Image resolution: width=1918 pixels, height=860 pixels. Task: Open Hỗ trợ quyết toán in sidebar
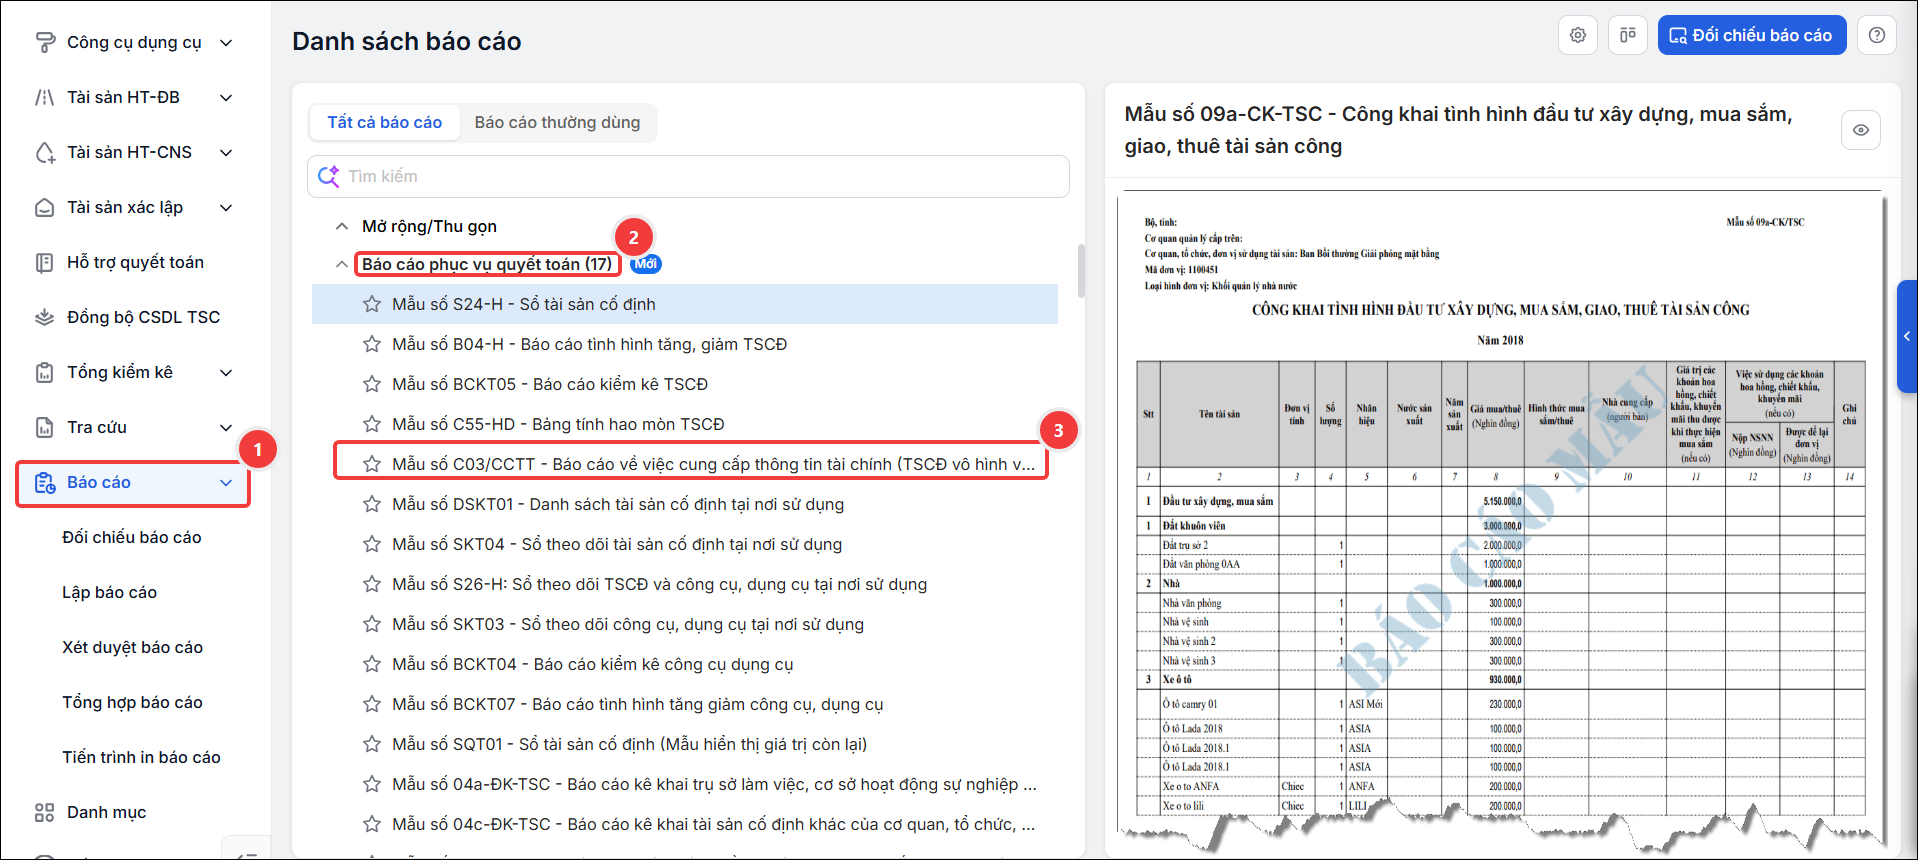135,262
